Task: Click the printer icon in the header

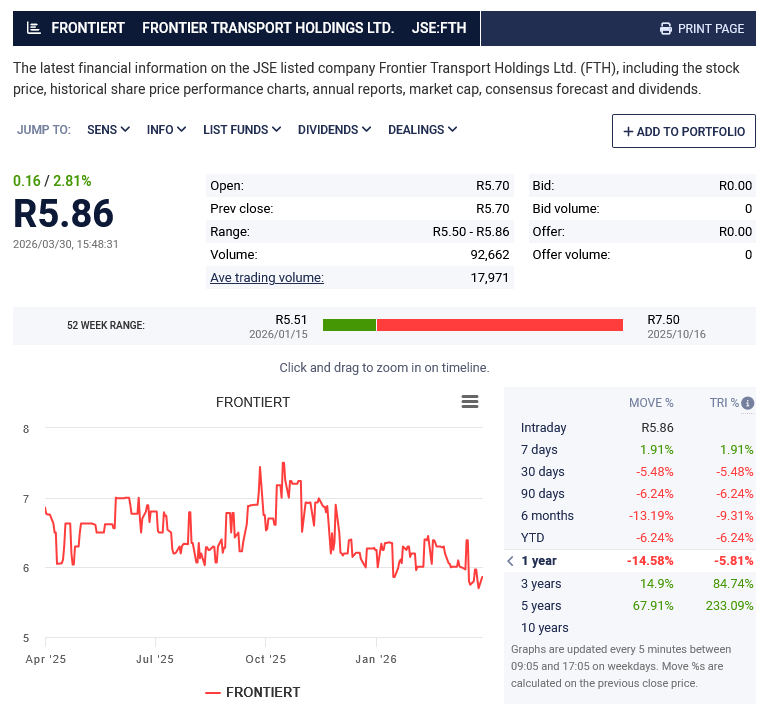Action: (x=665, y=28)
